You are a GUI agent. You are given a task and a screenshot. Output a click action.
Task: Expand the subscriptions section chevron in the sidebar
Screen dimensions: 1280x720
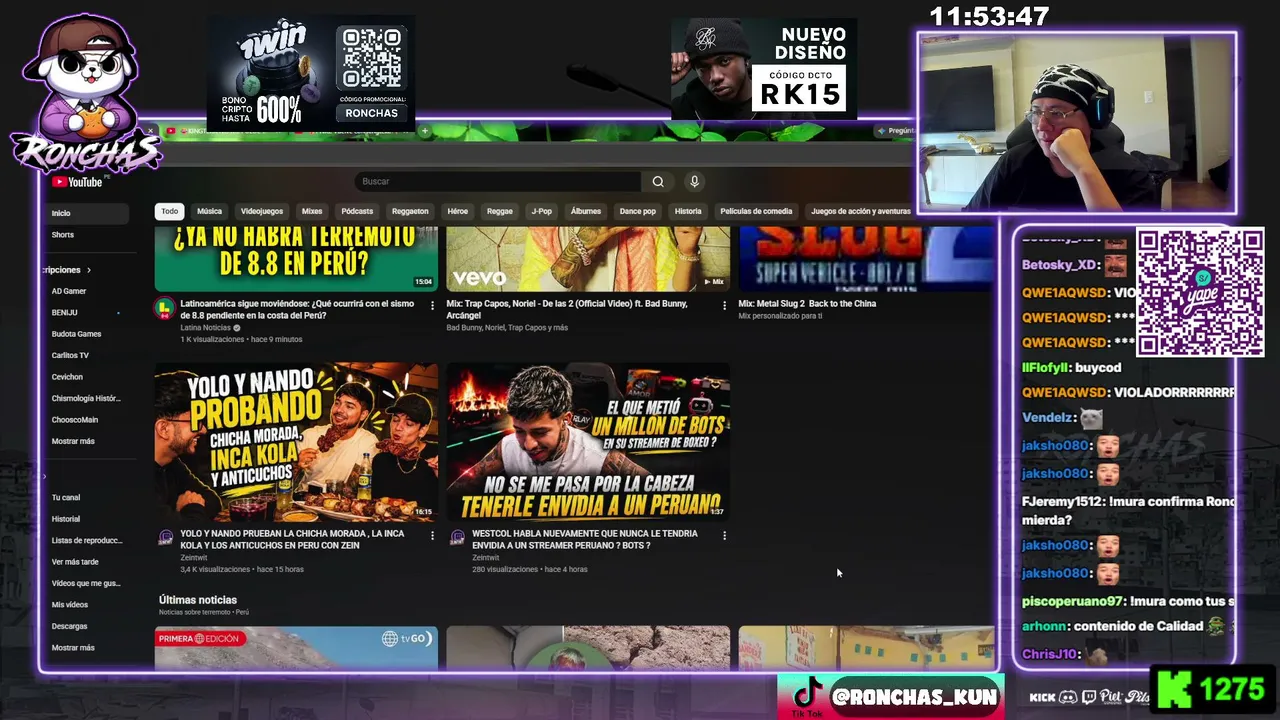(88, 270)
